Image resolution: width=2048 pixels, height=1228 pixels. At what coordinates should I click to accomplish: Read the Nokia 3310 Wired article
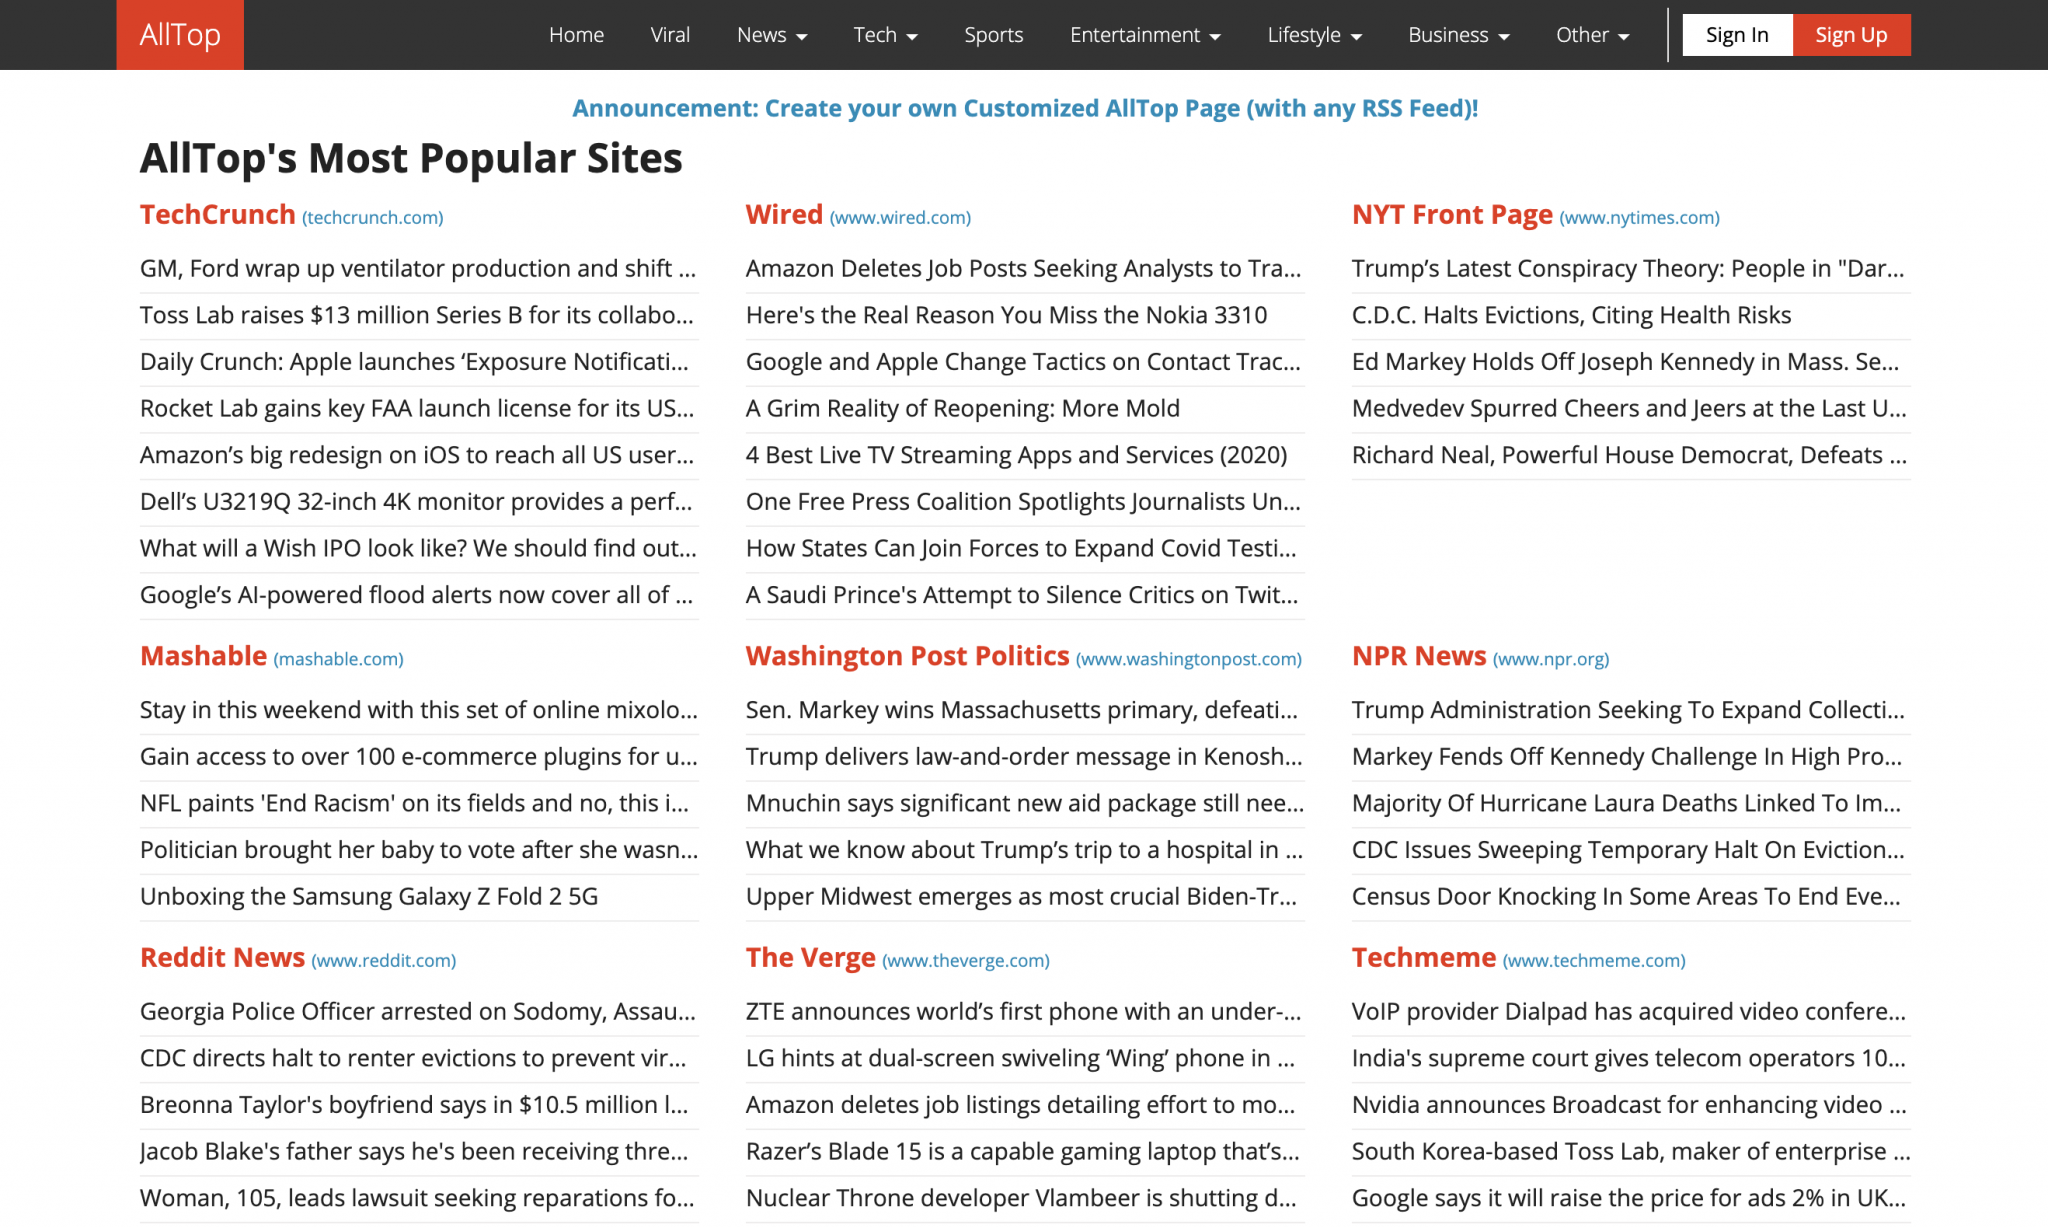pyautogui.click(x=1006, y=315)
